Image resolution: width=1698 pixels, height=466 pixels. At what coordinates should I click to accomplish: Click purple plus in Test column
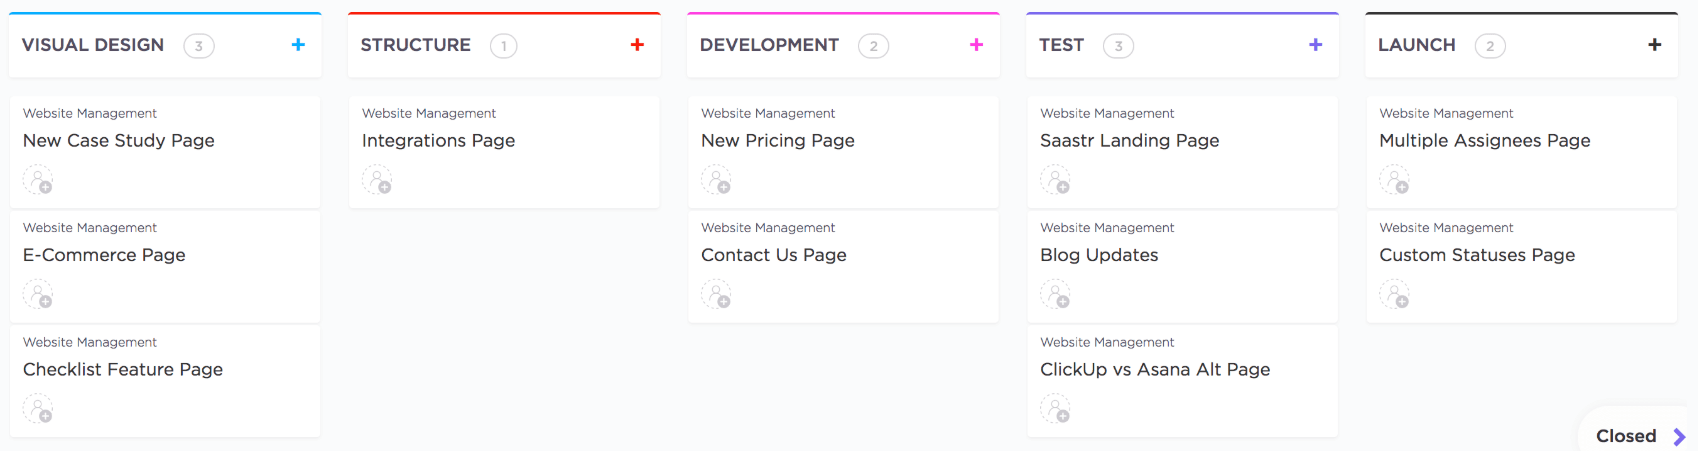point(1315,45)
